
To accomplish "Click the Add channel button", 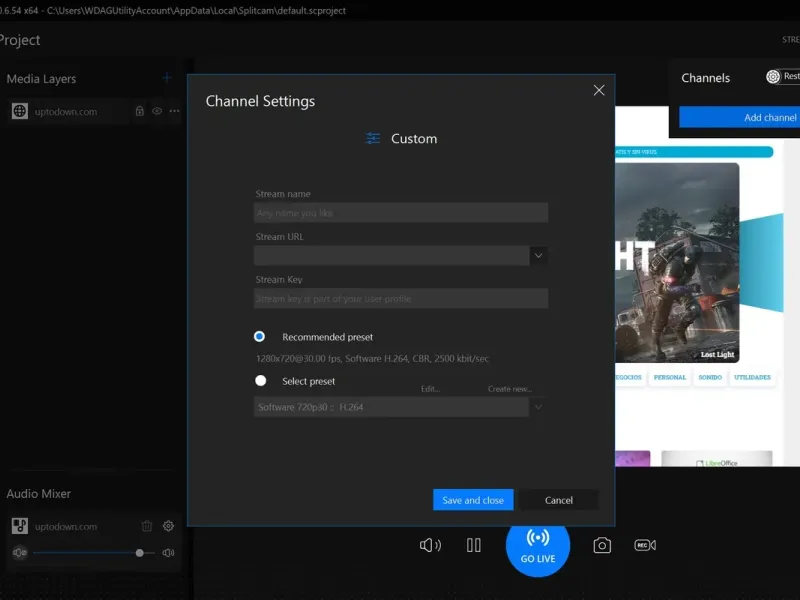I will (x=740, y=118).
